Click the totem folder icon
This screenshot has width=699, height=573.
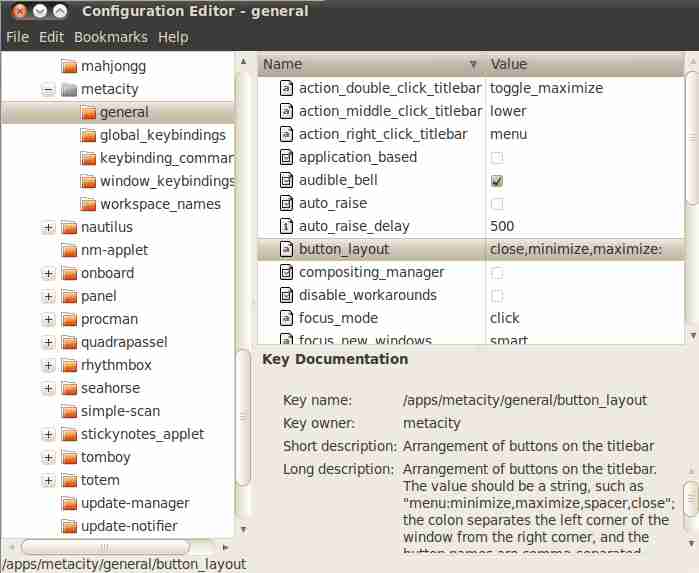pos(69,481)
